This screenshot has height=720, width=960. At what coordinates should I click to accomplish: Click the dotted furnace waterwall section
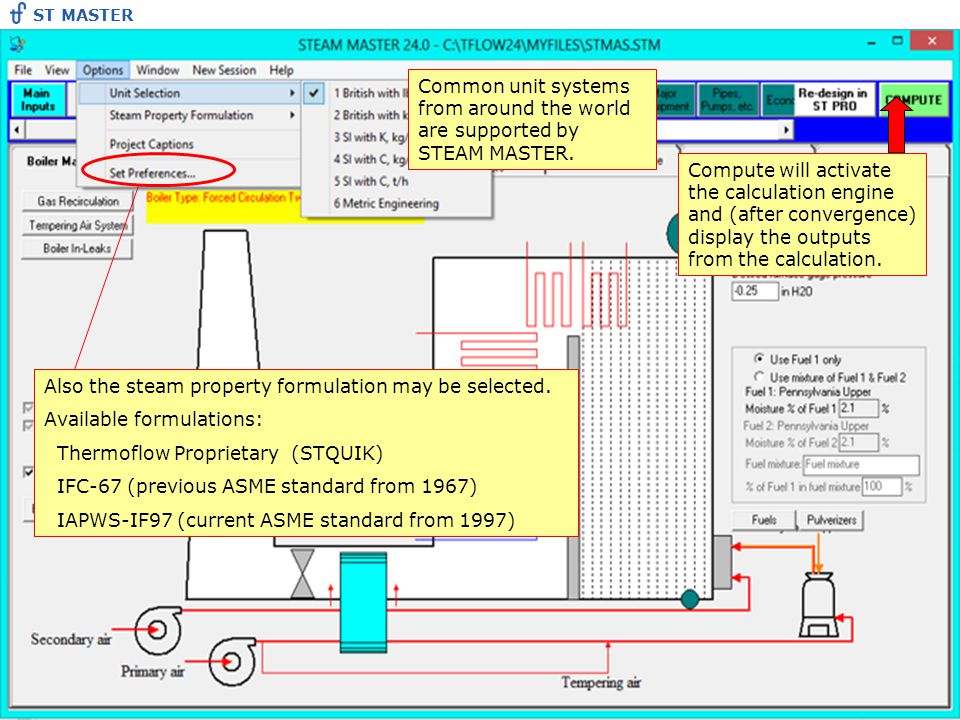pyautogui.click(x=645, y=429)
